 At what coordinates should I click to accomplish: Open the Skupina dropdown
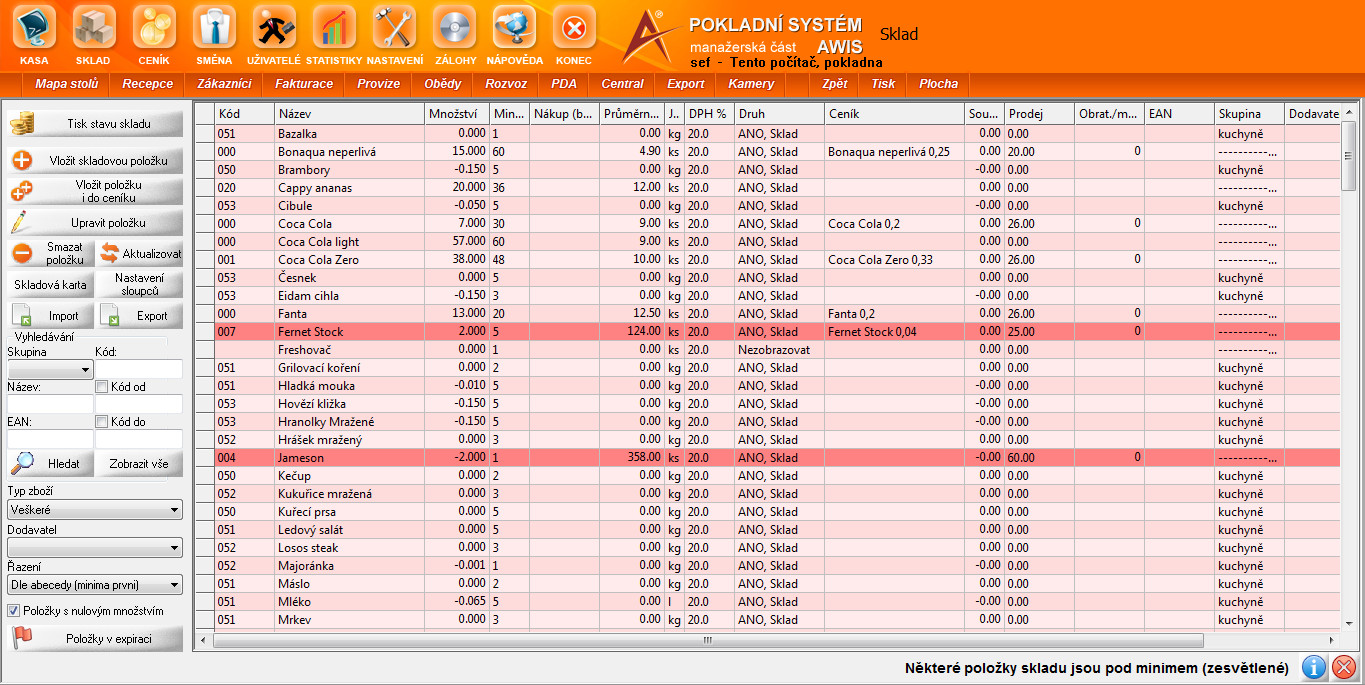(50, 369)
